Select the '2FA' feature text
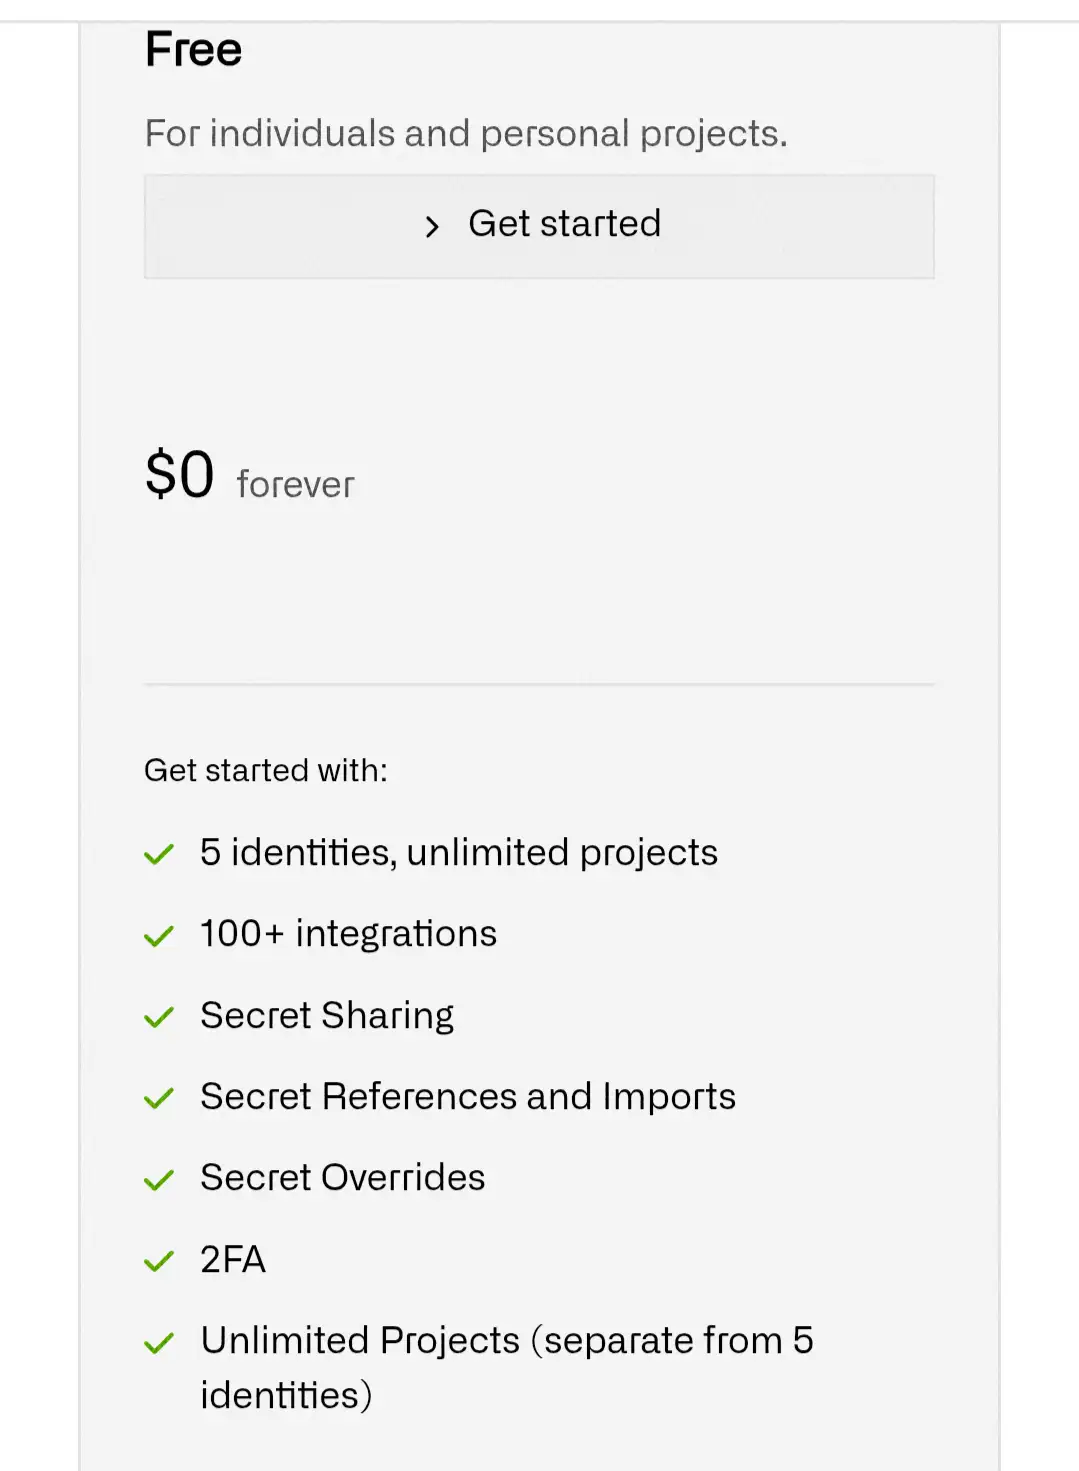Viewport: 1079px width, 1471px height. point(233,1259)
